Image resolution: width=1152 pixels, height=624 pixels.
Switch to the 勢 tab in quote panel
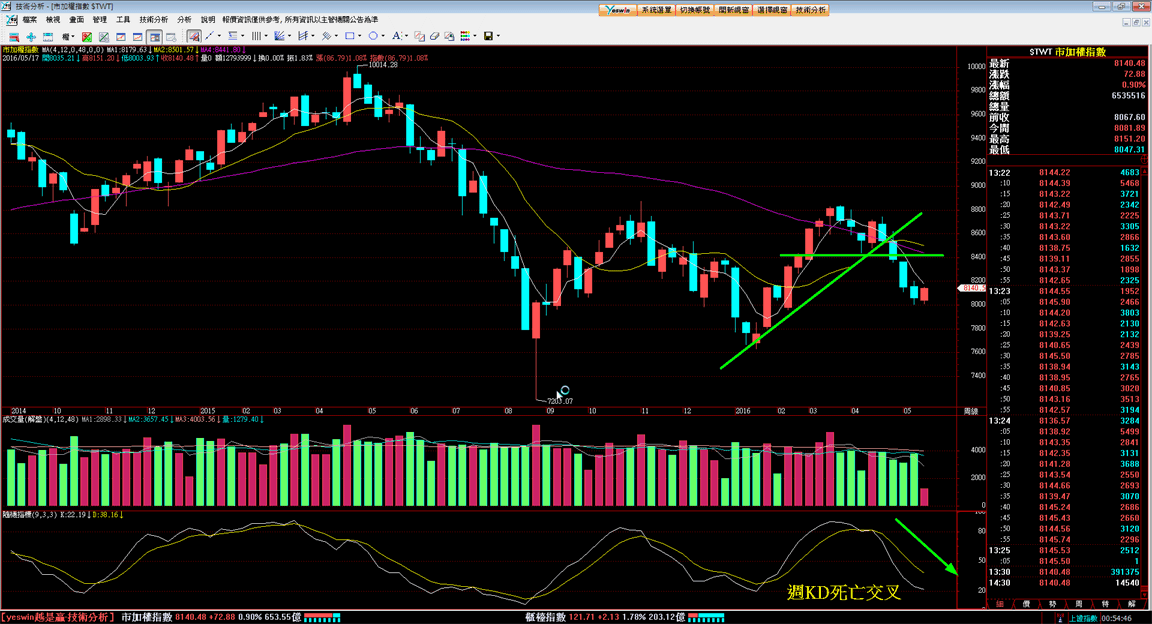1052,603
